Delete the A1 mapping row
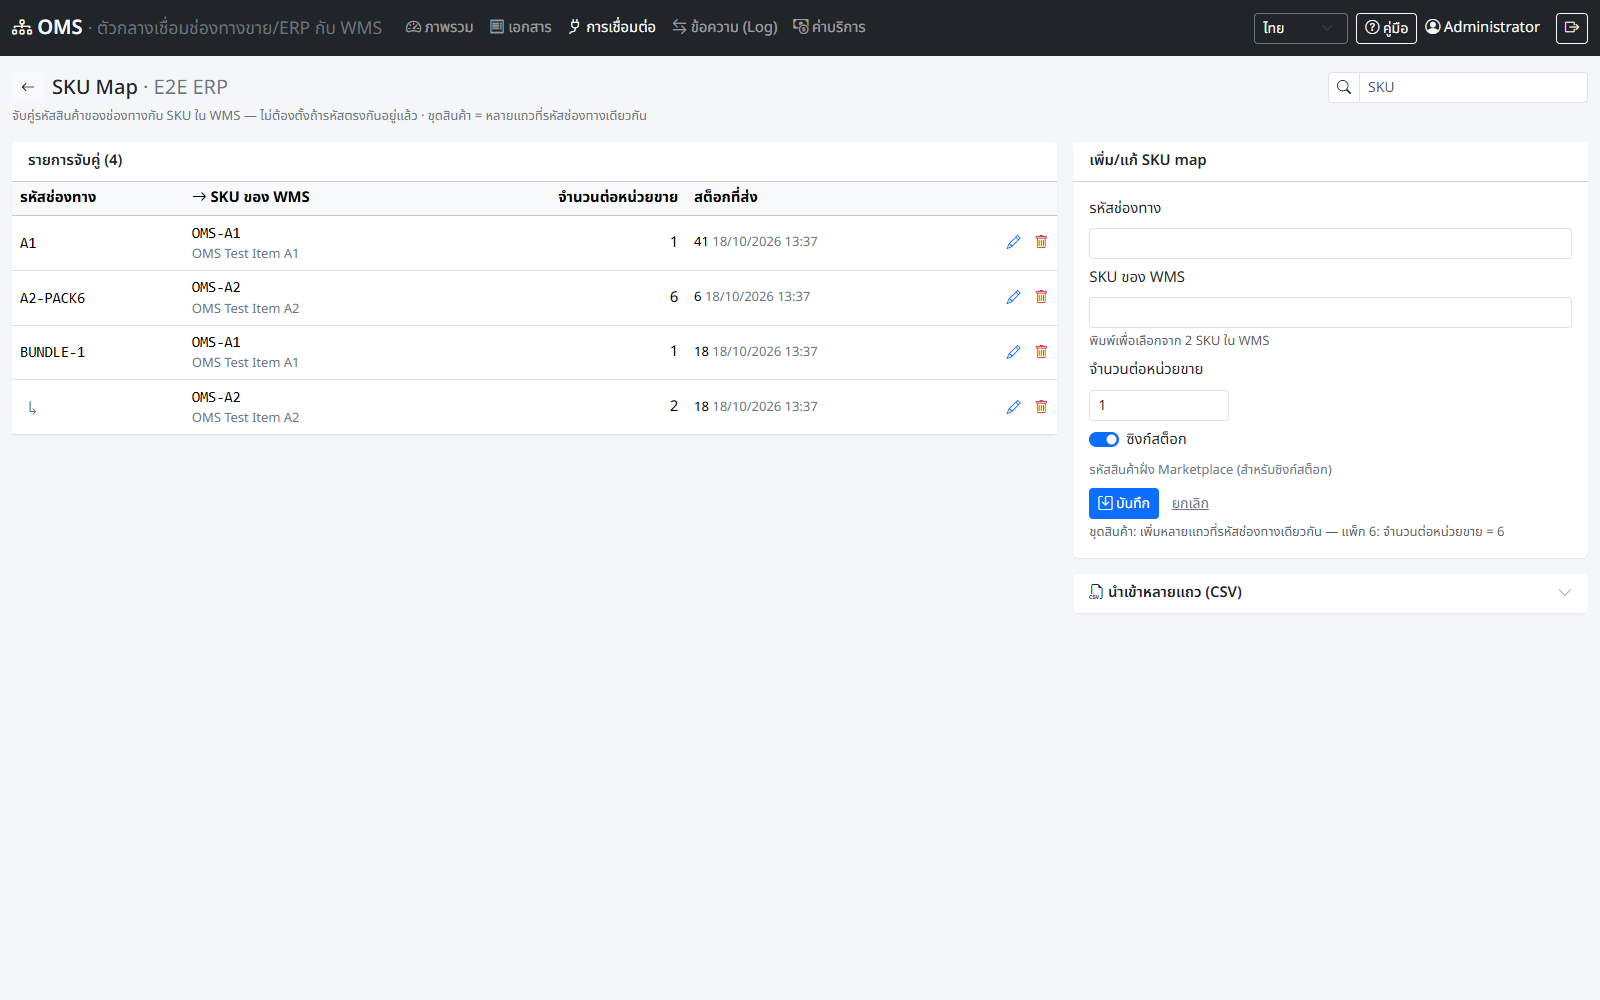 (x=1041, y=242)
